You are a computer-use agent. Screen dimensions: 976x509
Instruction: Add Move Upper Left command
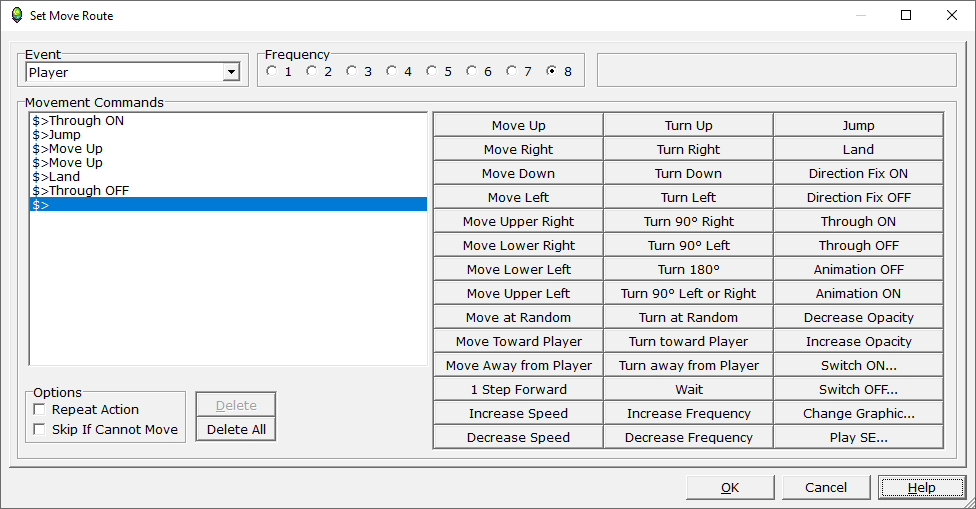(x=518, y=293)
